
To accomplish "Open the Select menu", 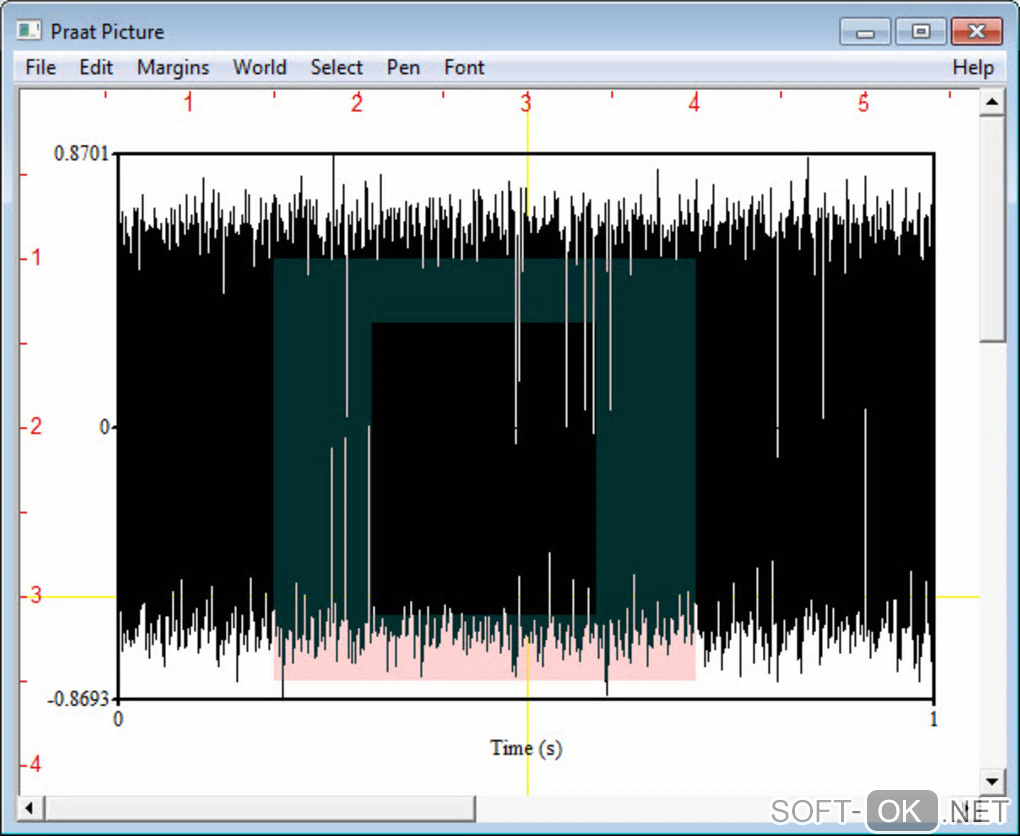I will 336,68.
